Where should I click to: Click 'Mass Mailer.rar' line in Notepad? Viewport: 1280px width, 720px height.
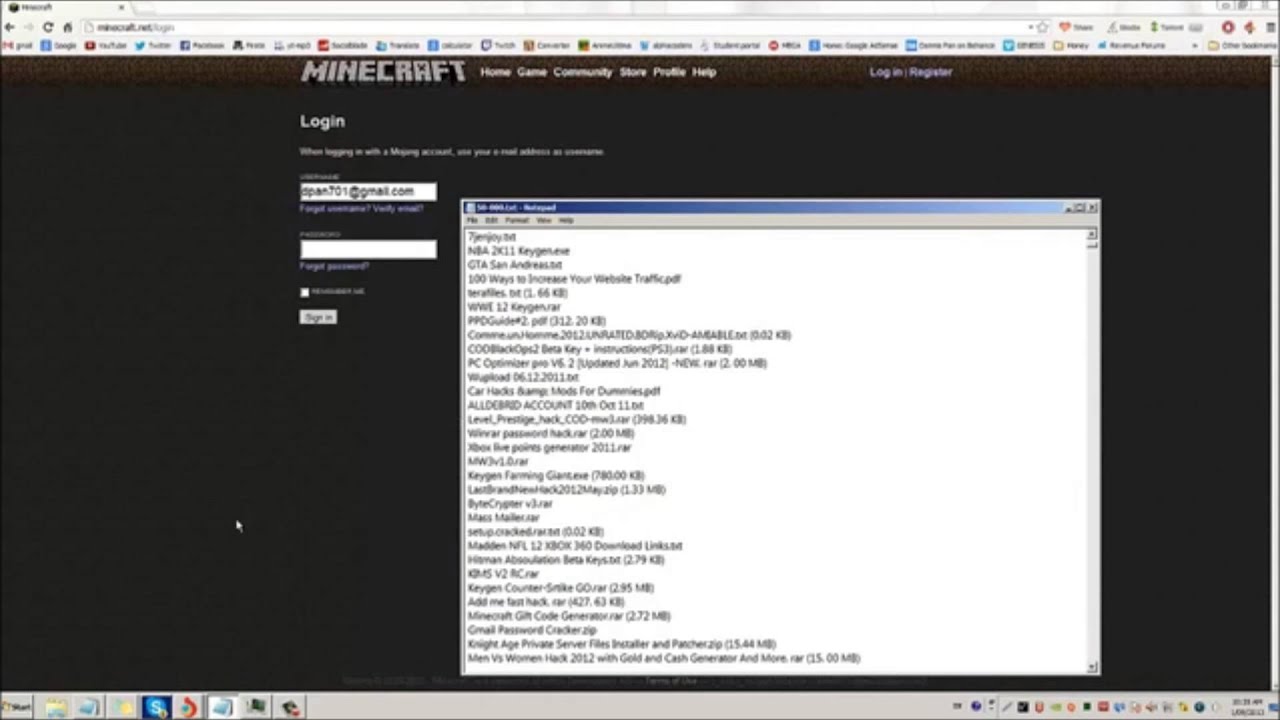pyautogui.click(x=503, y=518)
